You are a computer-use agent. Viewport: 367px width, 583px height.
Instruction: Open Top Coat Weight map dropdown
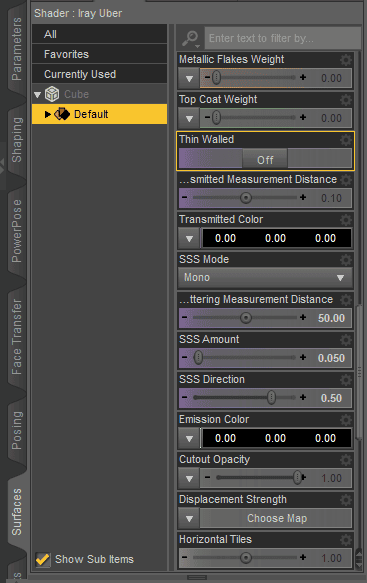coord(189,118)
